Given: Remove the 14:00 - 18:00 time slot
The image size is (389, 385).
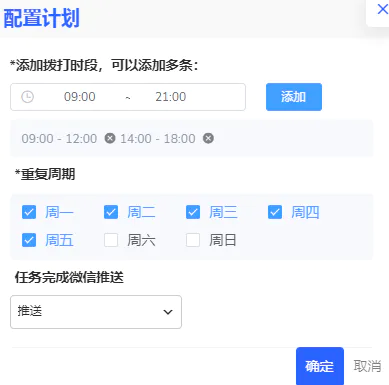Looking at the screenshot, I should [x=208, y=138].
